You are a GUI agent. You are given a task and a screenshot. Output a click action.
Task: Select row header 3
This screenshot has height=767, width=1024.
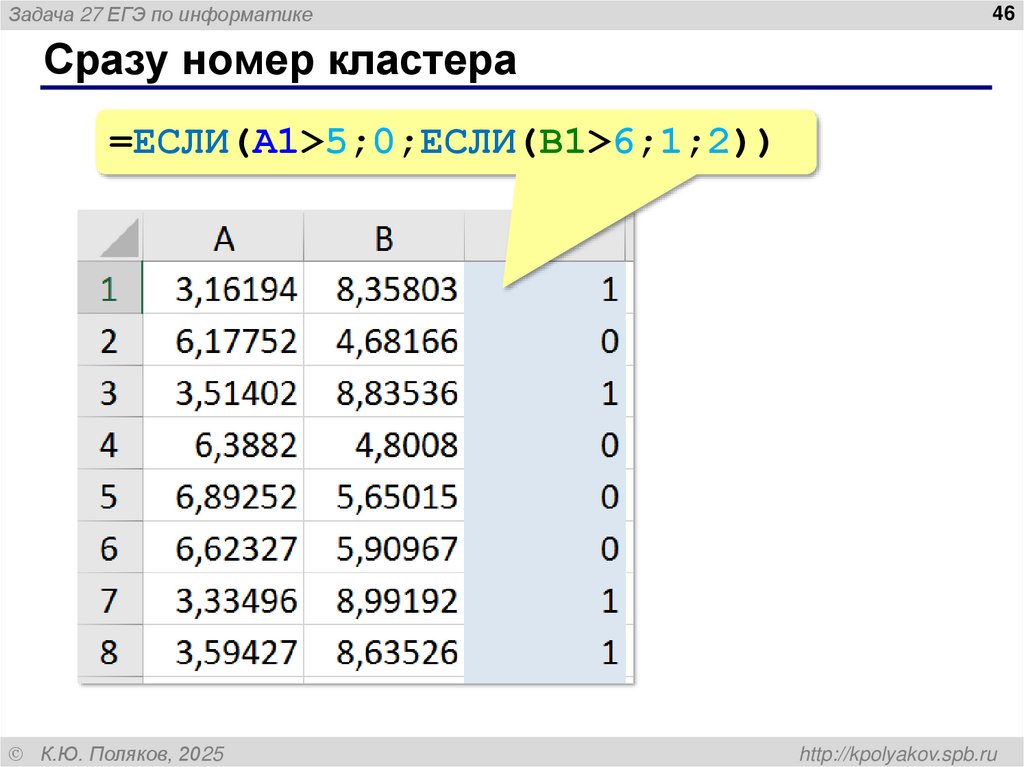110,392
